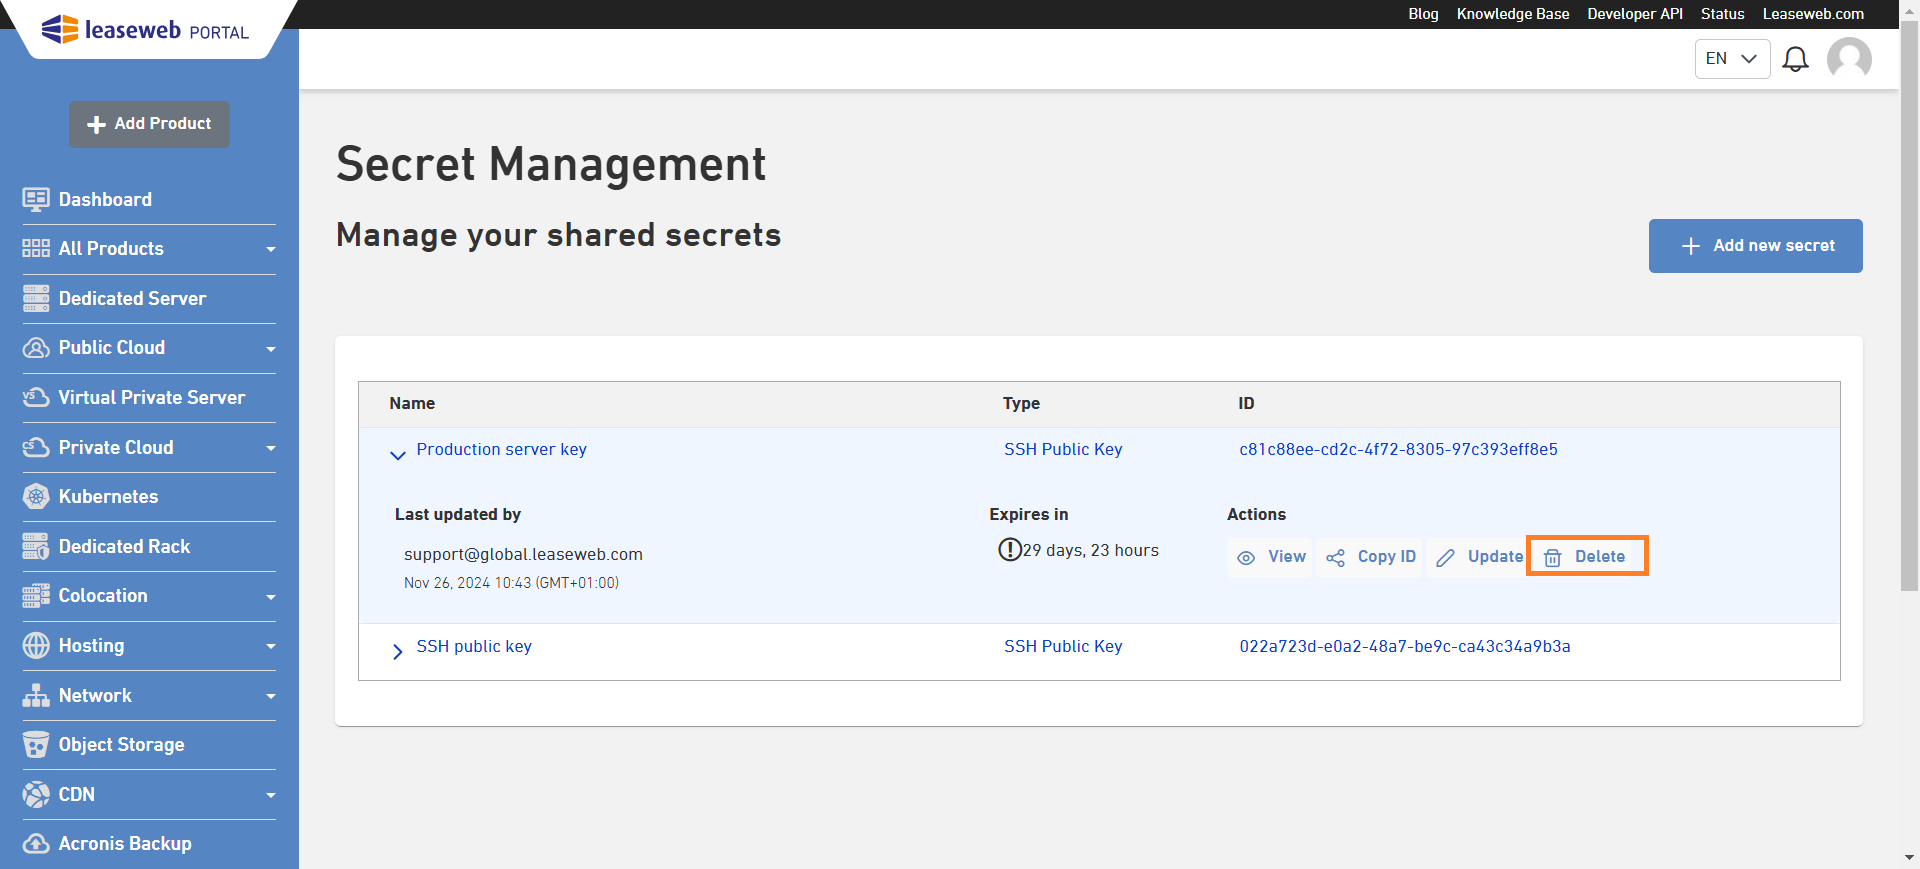Click the Add Product button
Viewport: 1920px width, 869px height.
point(149,124)
